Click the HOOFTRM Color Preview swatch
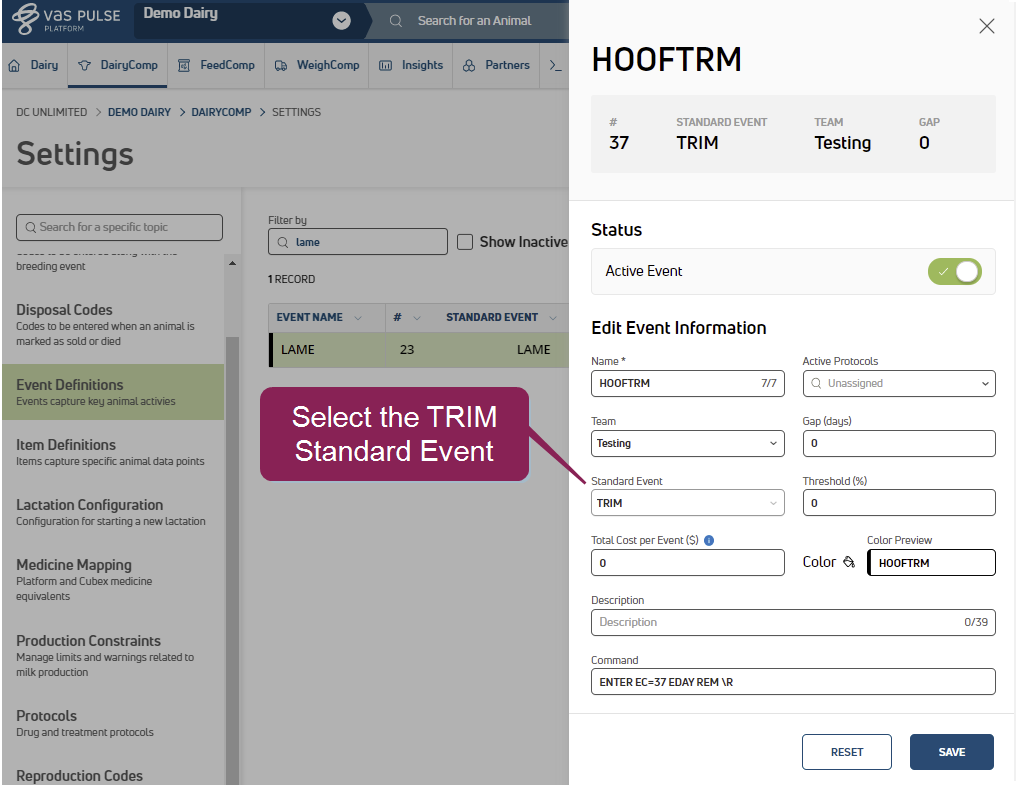 930,563
